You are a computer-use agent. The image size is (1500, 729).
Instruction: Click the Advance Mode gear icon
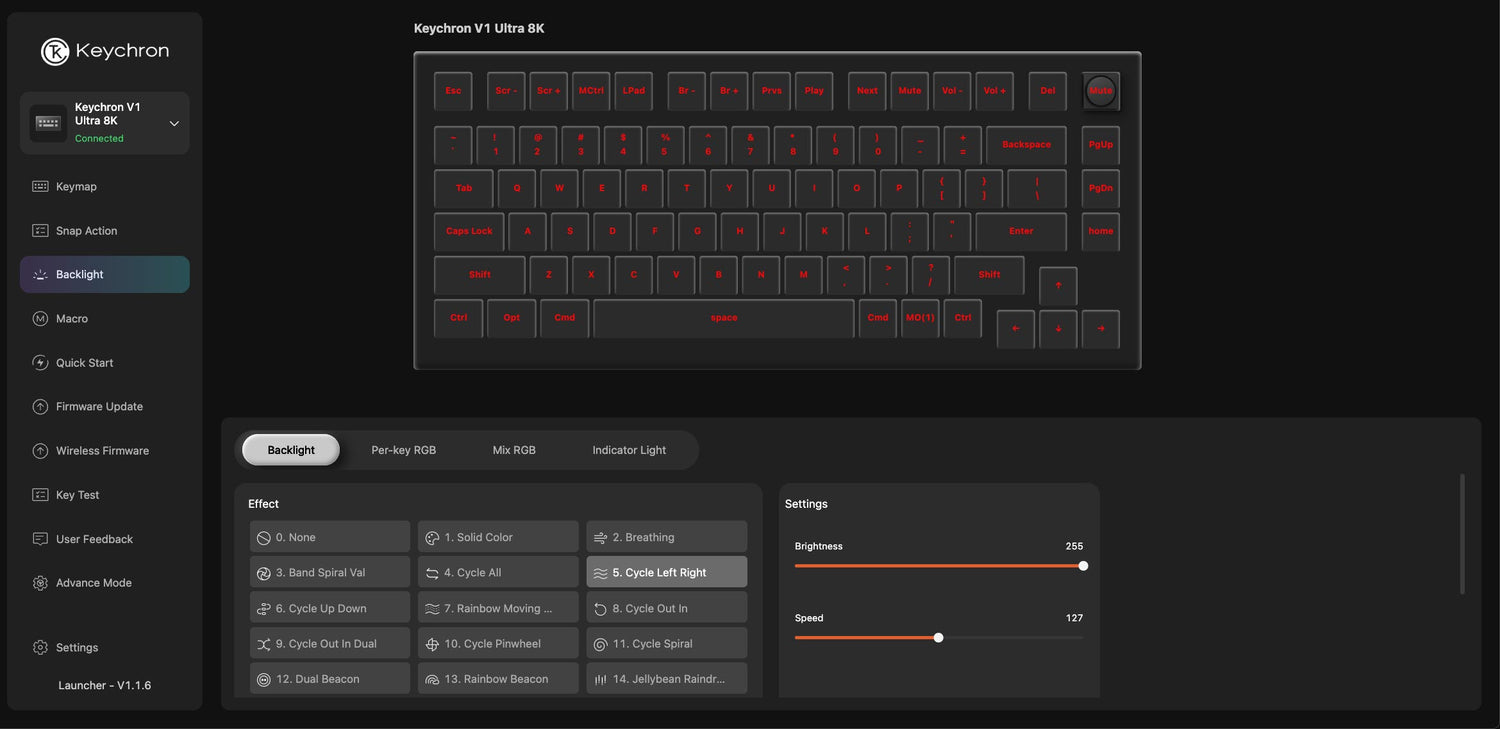click(x=40, y=583)
